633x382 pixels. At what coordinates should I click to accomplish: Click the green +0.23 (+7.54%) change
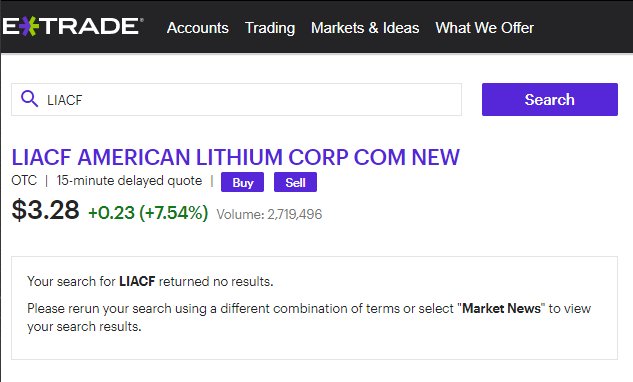[x=148, y=212]
